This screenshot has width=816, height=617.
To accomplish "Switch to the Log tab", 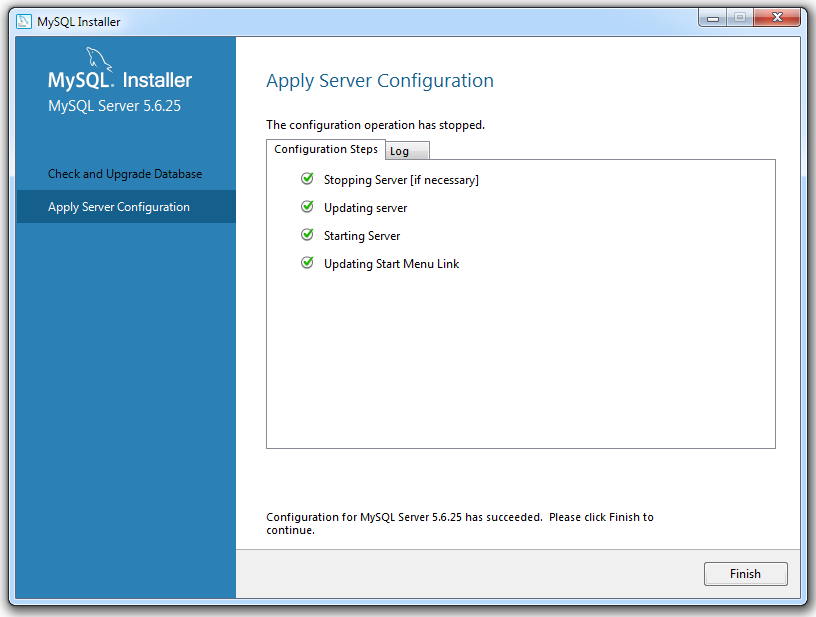I will click(407, 151).
